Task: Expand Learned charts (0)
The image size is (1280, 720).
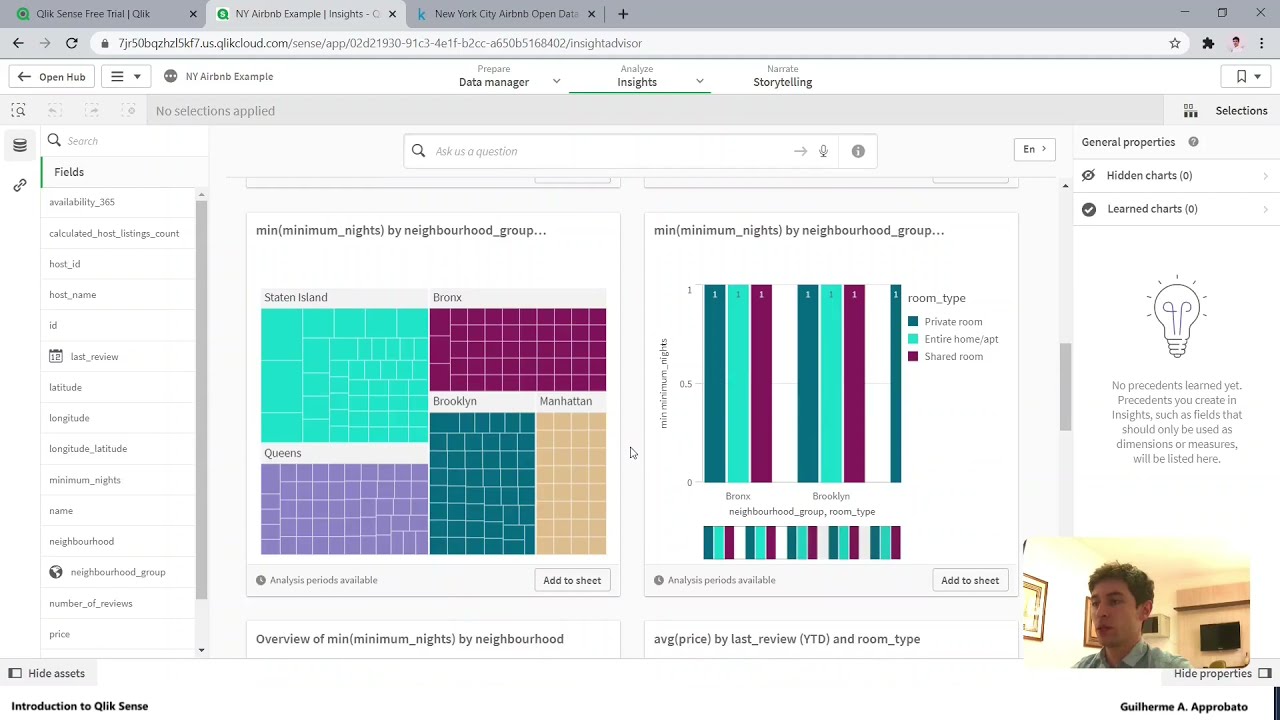Action: click(x=1176, y=209)
